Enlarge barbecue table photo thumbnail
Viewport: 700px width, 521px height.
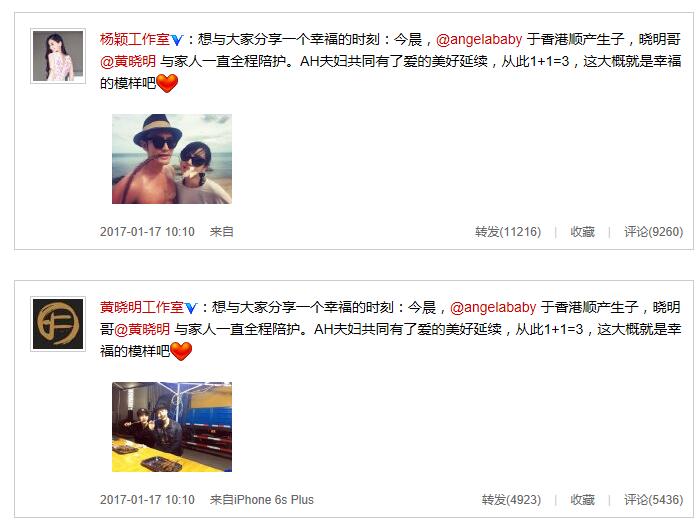[x=172, y=427]
